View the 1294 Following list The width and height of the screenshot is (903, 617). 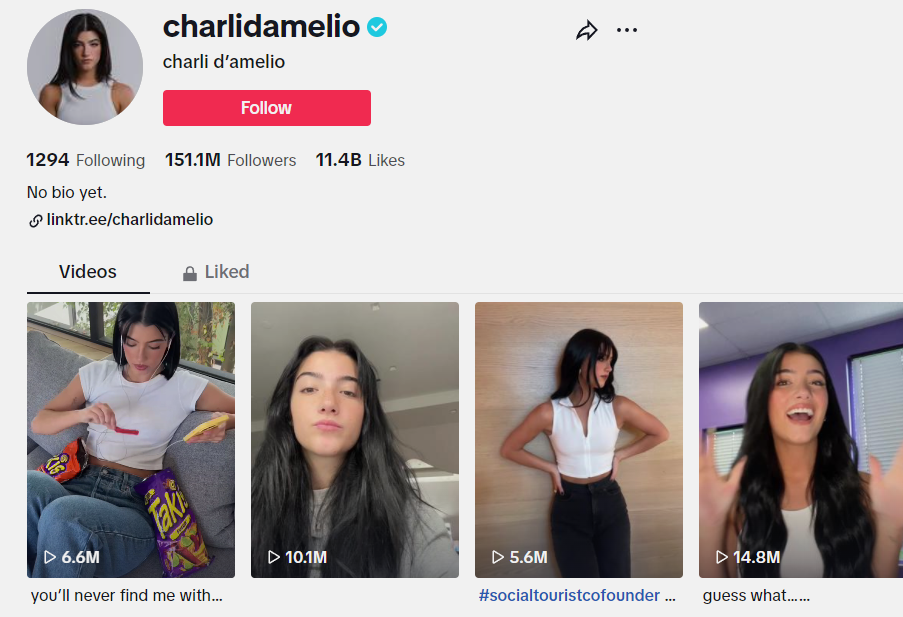tap(85, 160)
